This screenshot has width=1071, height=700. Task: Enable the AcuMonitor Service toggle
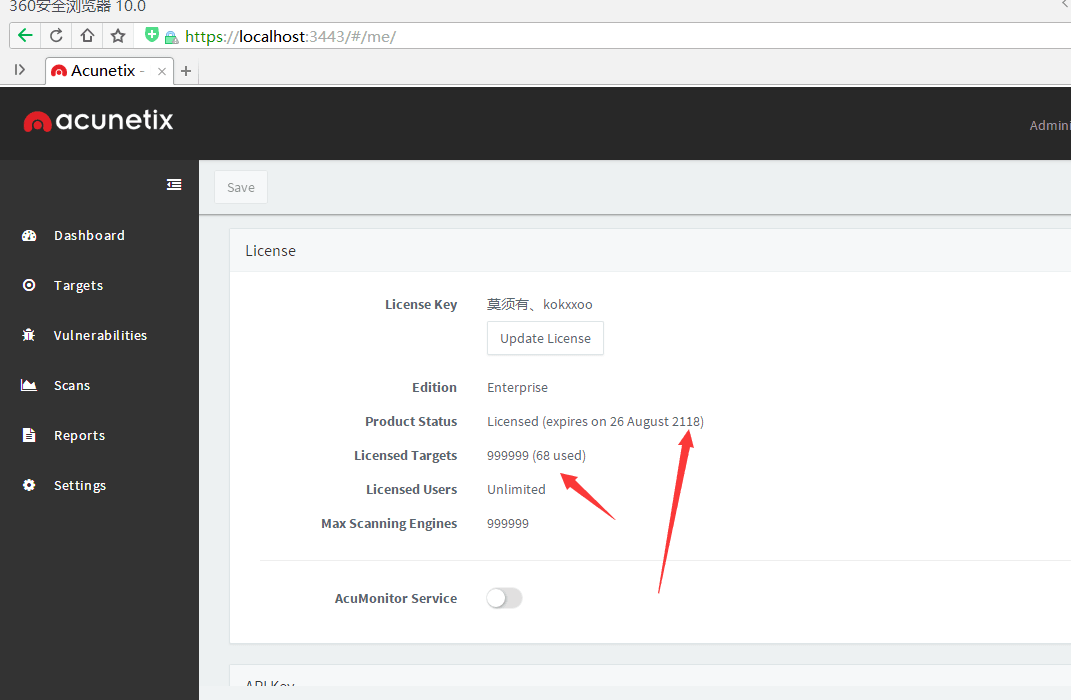coord(504,598)
